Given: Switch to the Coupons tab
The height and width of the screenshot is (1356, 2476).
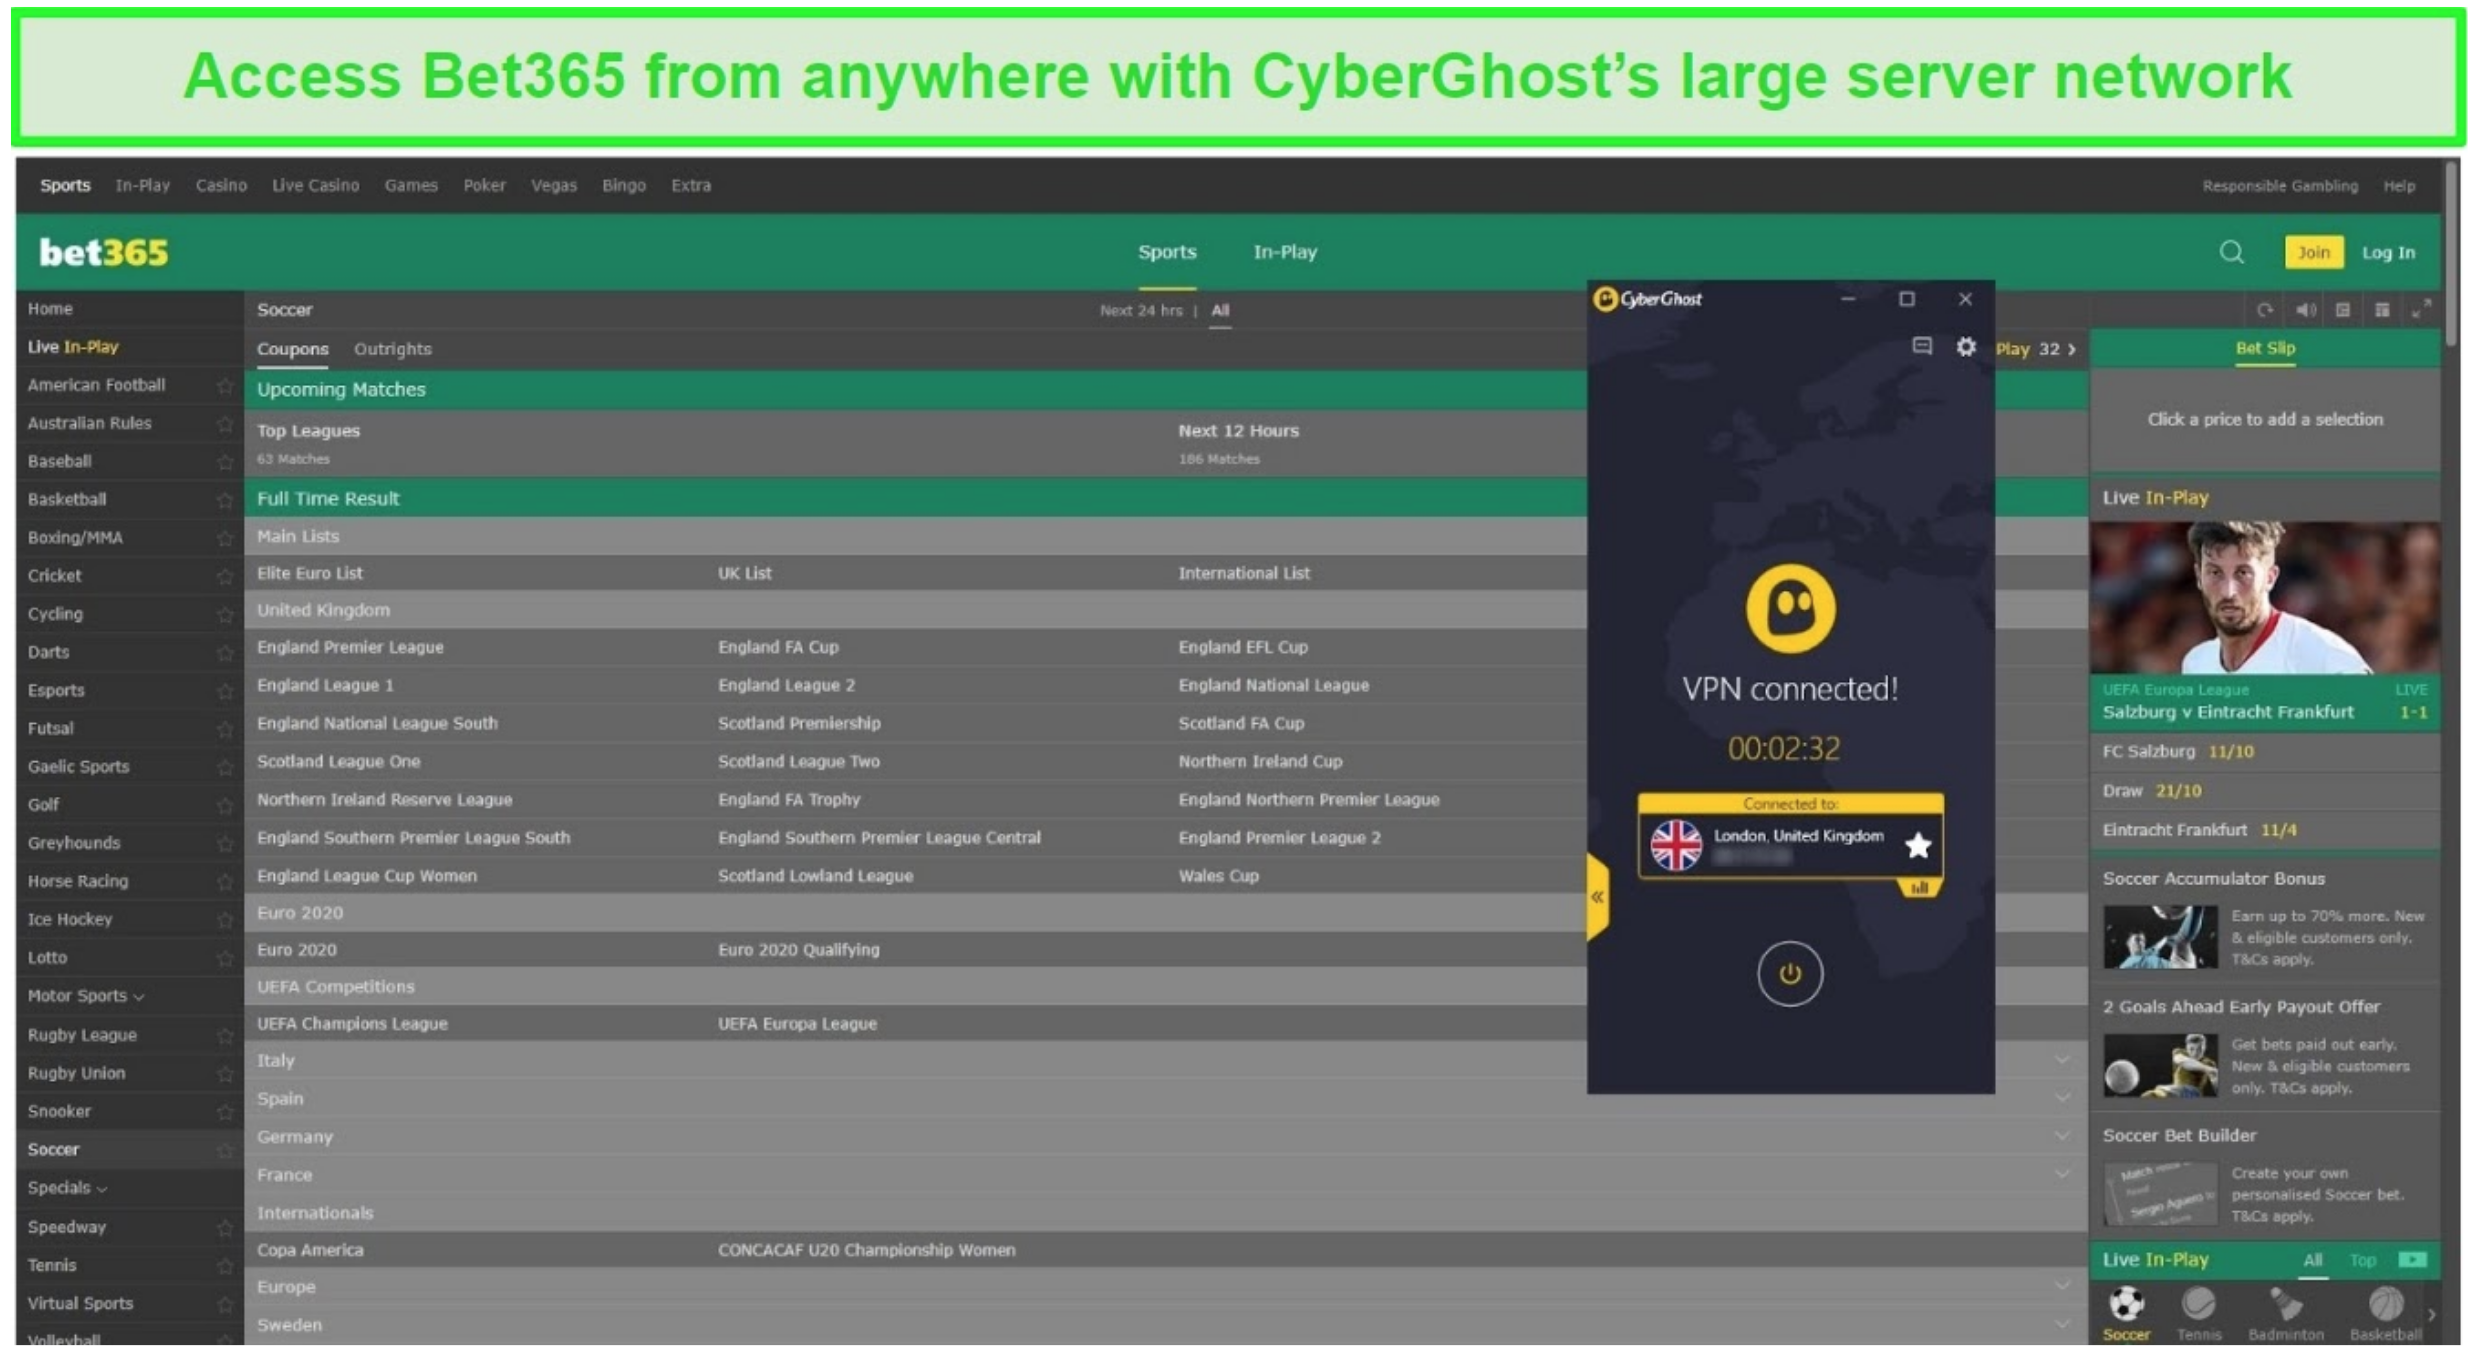Looking at the screenshot, I should coord(292,349).
